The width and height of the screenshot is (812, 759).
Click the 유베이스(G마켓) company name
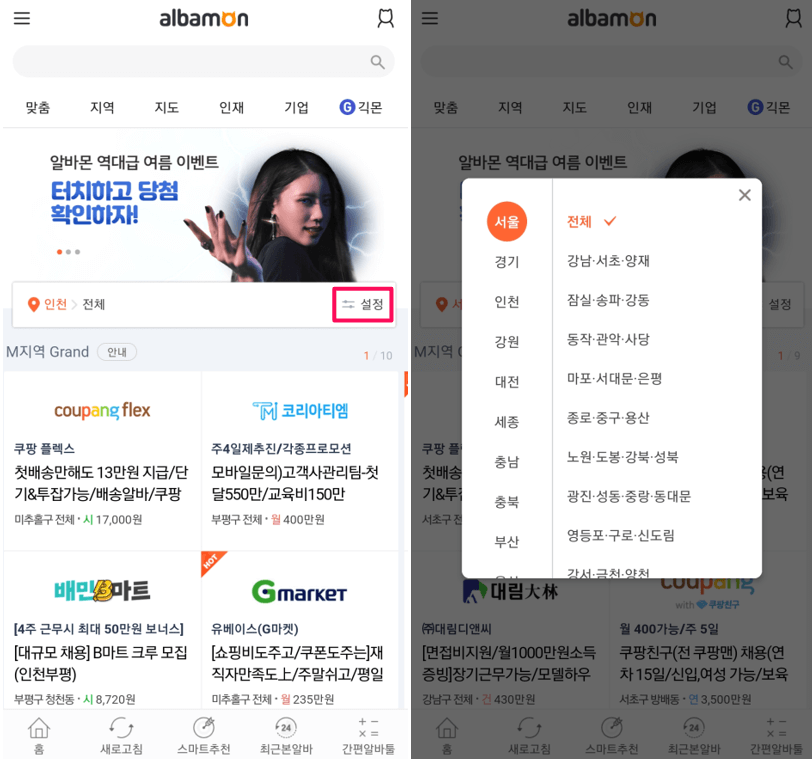254,629
